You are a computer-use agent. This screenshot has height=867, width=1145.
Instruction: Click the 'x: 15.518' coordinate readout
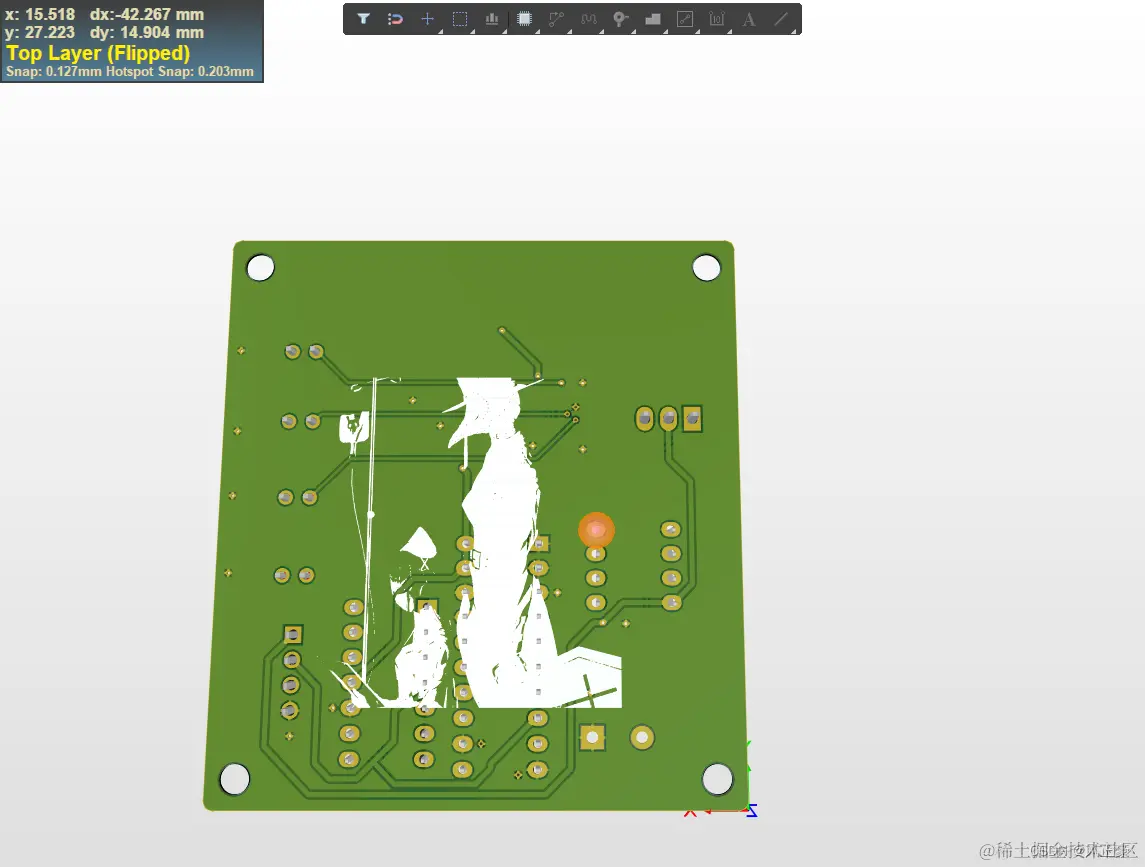pyautogui.click(x=39, y=14)
